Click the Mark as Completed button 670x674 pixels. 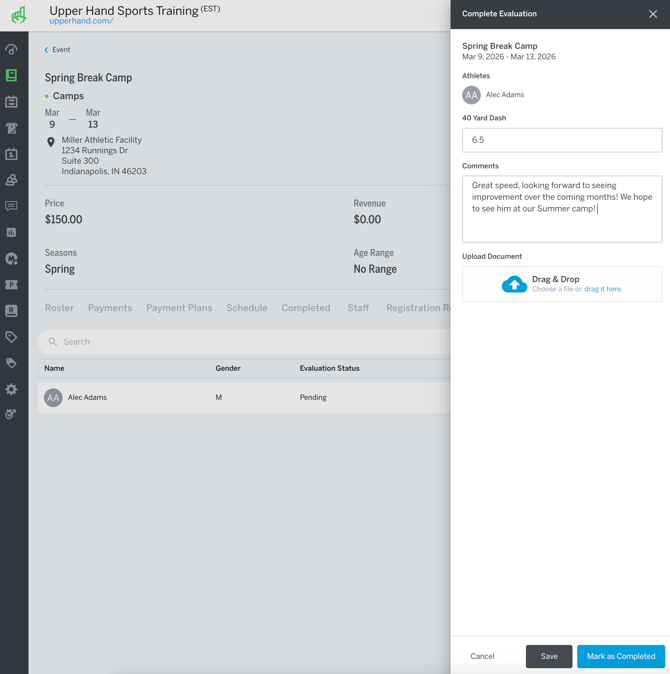pyautogui.click(x=620, y=656)
